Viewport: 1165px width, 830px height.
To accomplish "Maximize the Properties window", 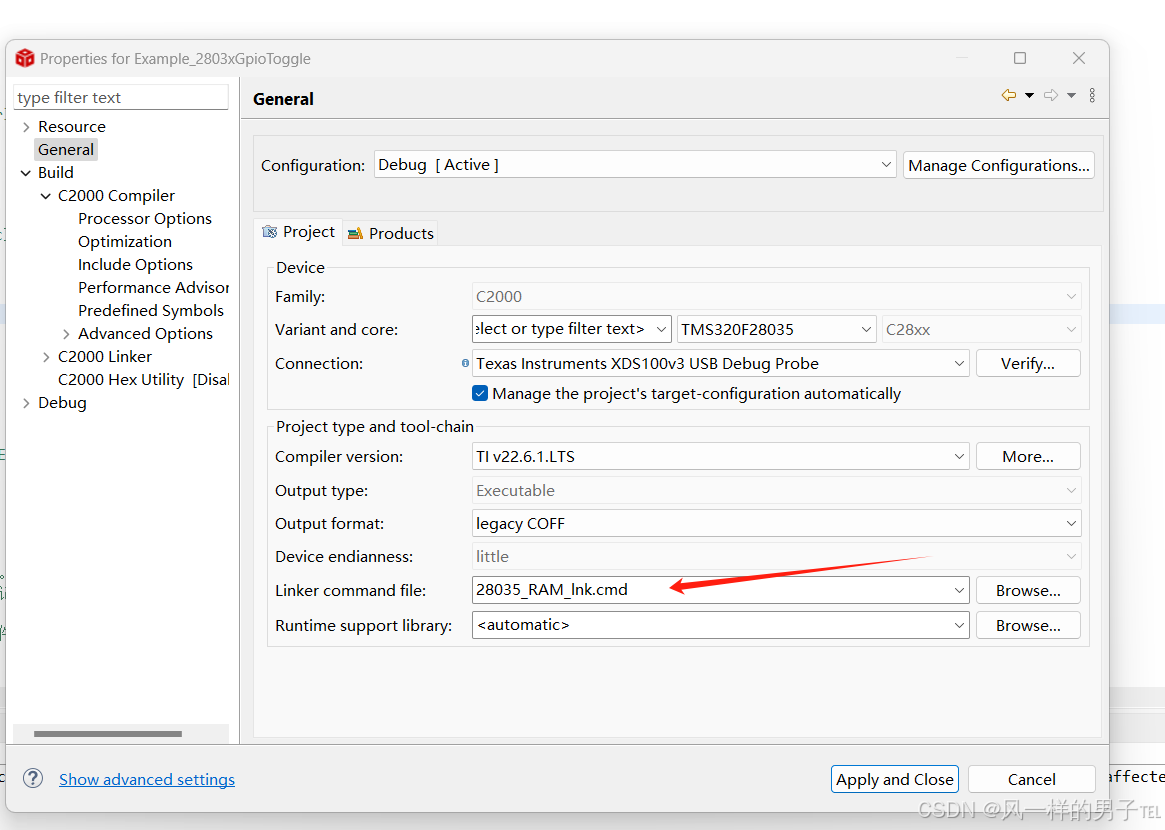I will tap(1020, 58).
